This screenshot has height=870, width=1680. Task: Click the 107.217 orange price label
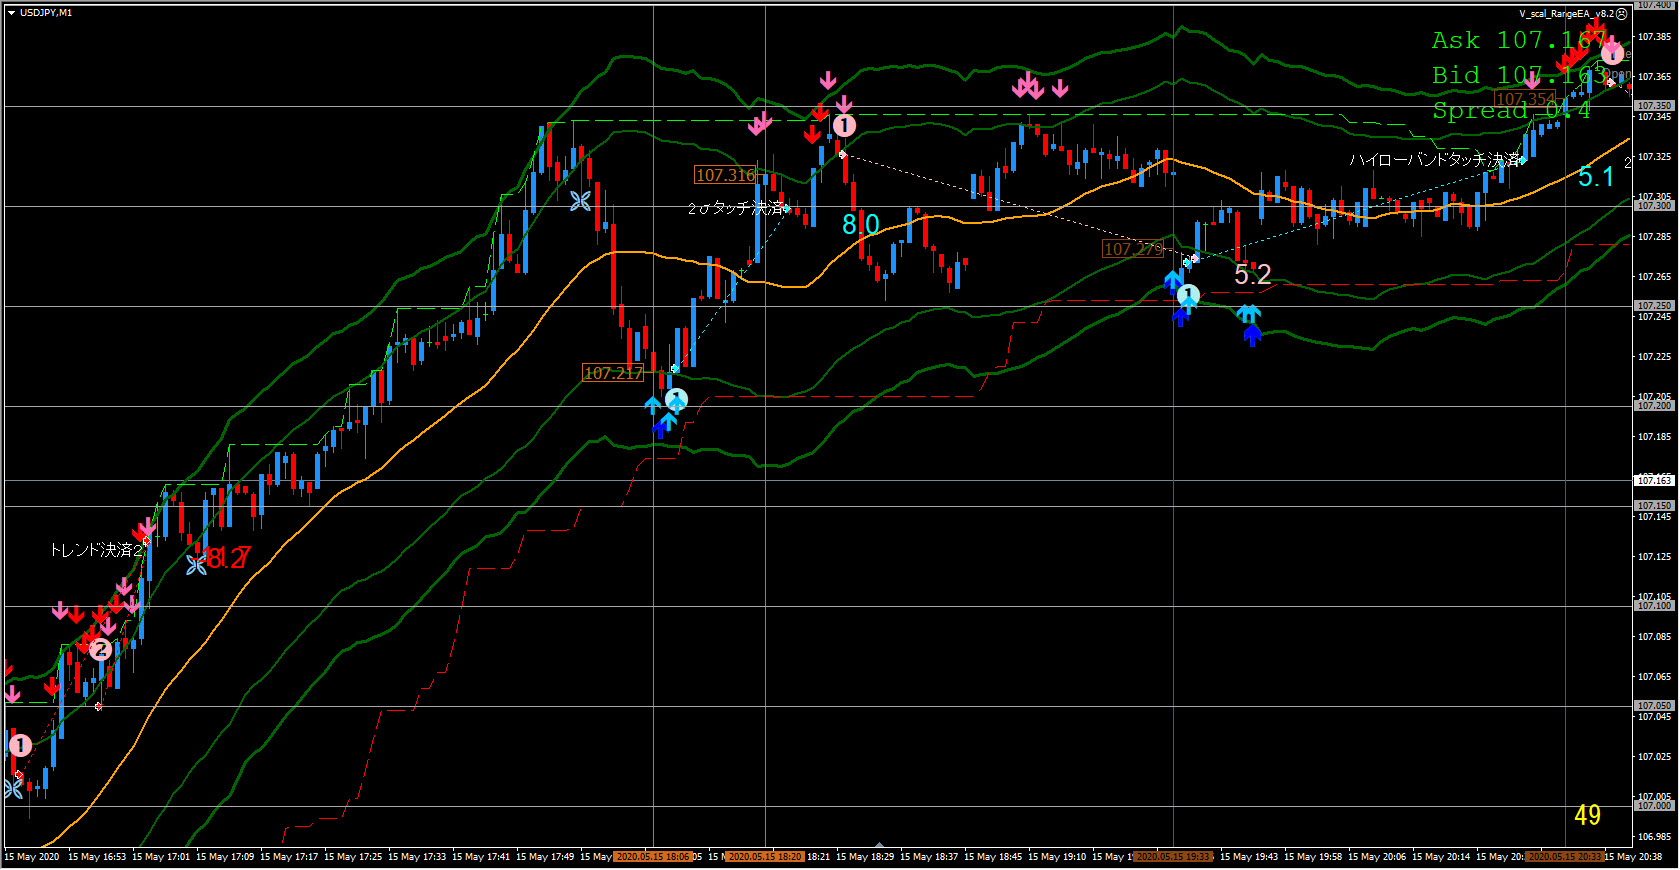[613, 373]
